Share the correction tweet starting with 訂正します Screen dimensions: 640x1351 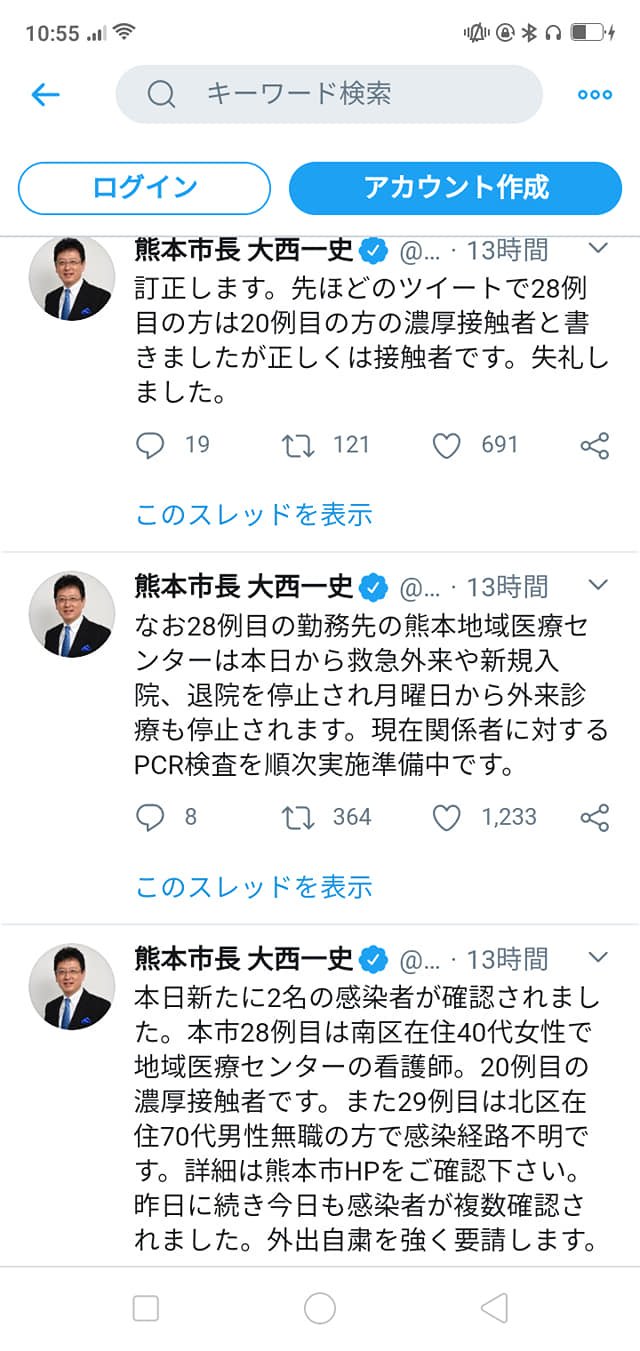(x=594, y=445)
